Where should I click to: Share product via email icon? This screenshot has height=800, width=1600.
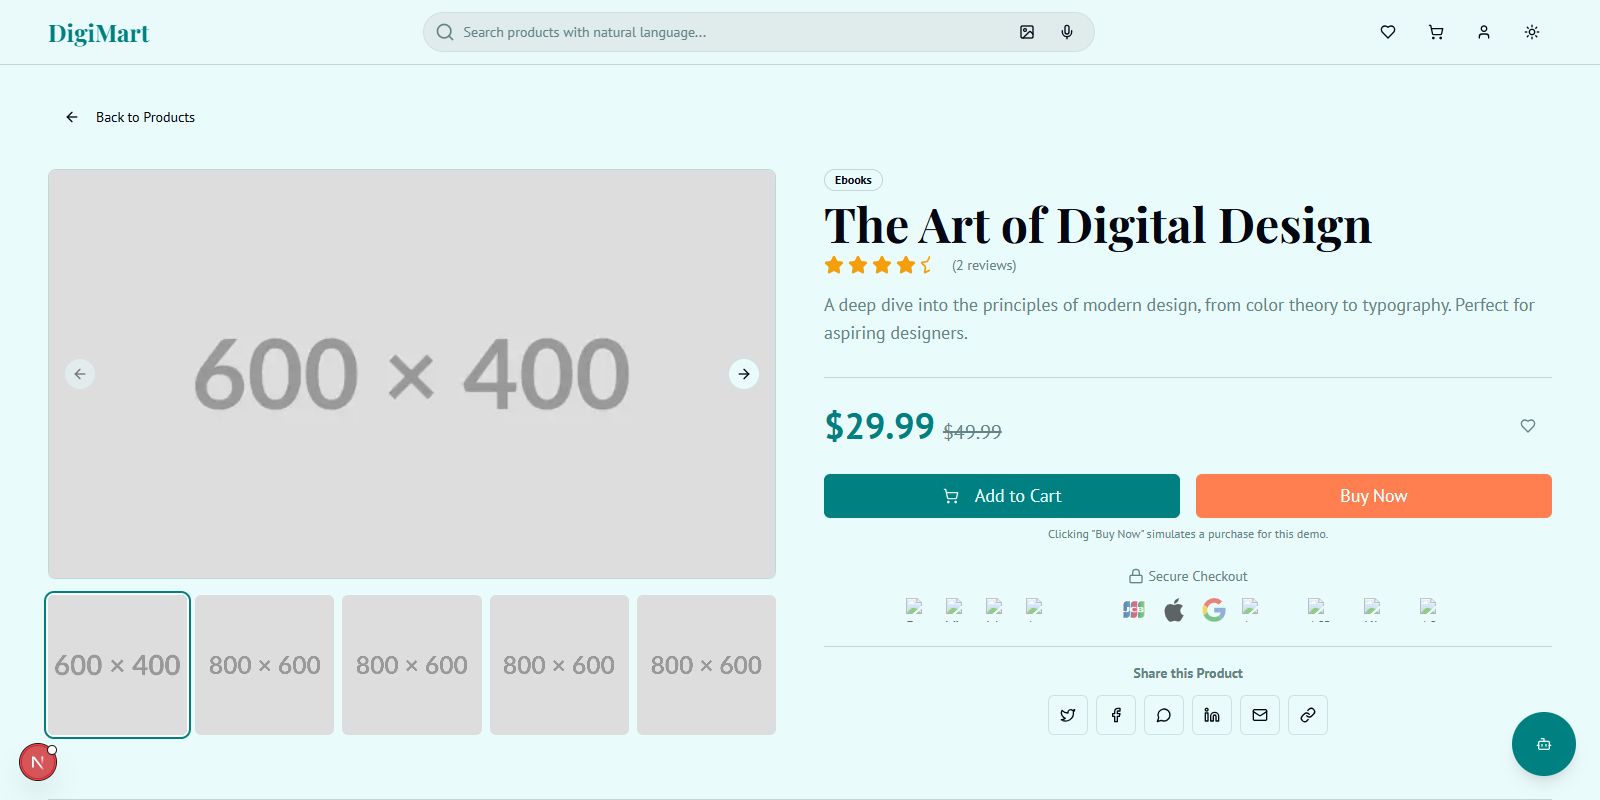[1260, 715]
